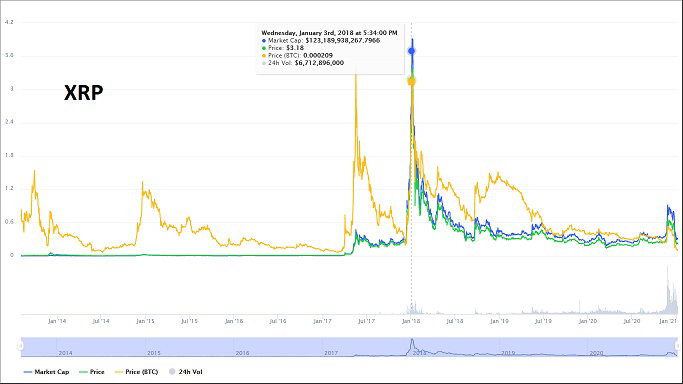The image size is (683, 384).
Task: Click the 2020 label in the navigator
Action: pyautogui.click(x=596, y=353)
